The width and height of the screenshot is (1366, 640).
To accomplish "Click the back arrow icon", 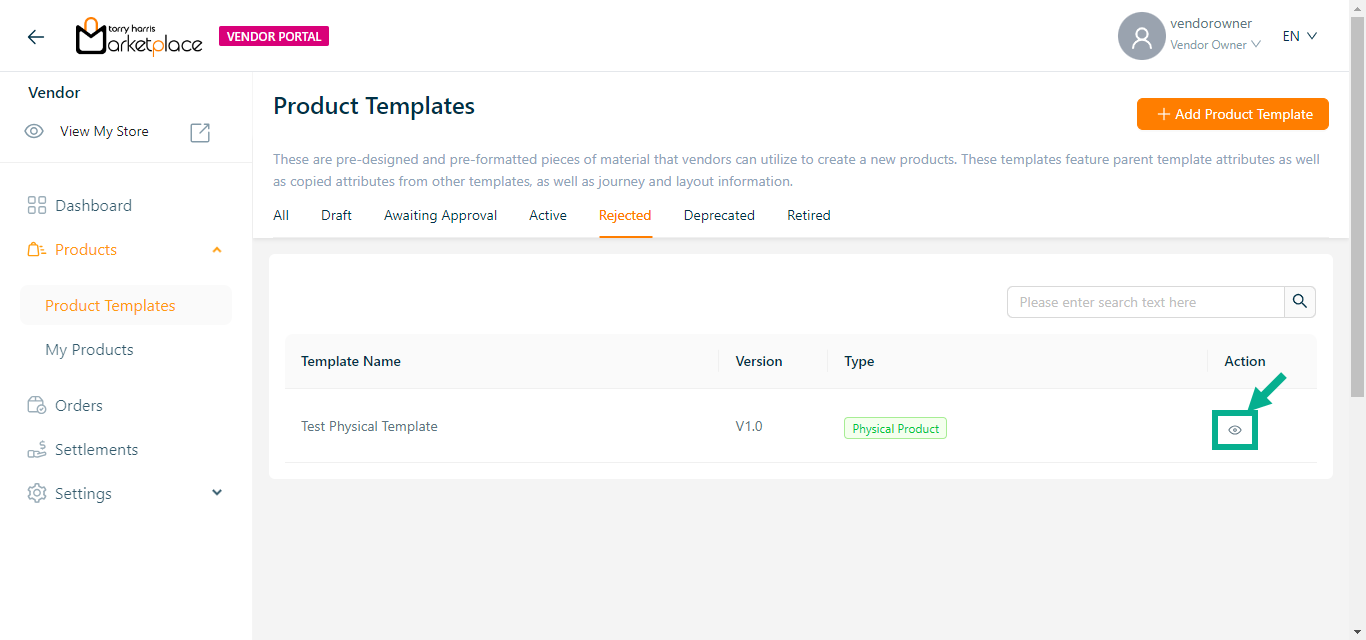I will tap(36, 37).
